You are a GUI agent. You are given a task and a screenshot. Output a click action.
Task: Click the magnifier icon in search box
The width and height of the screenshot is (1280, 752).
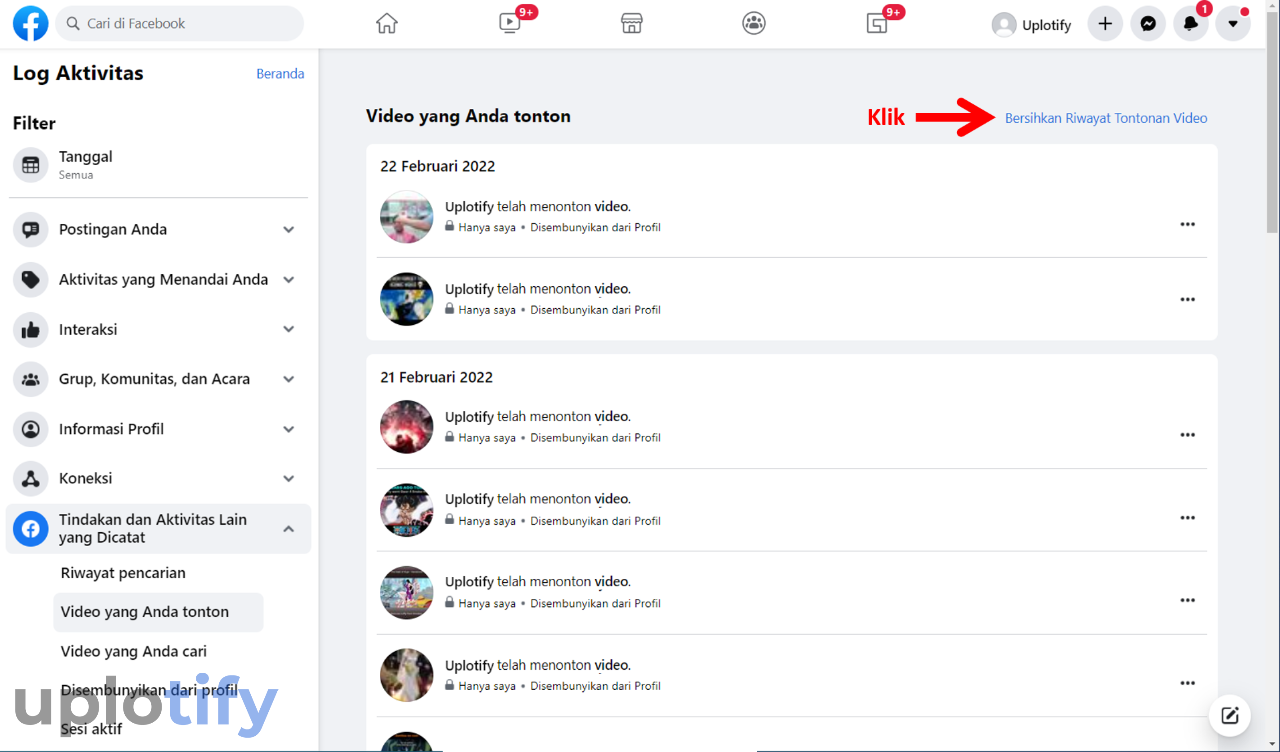(x=73, y=23)
